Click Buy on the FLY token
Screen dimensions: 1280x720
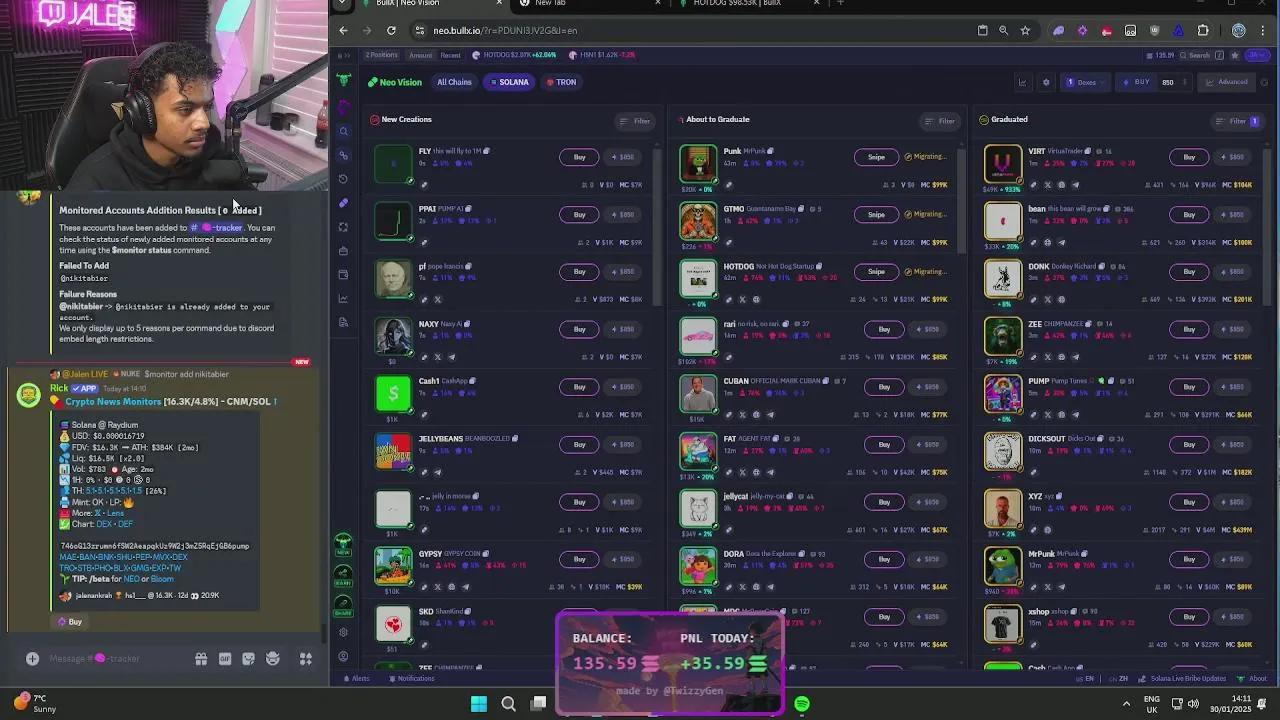click(579, 157)
